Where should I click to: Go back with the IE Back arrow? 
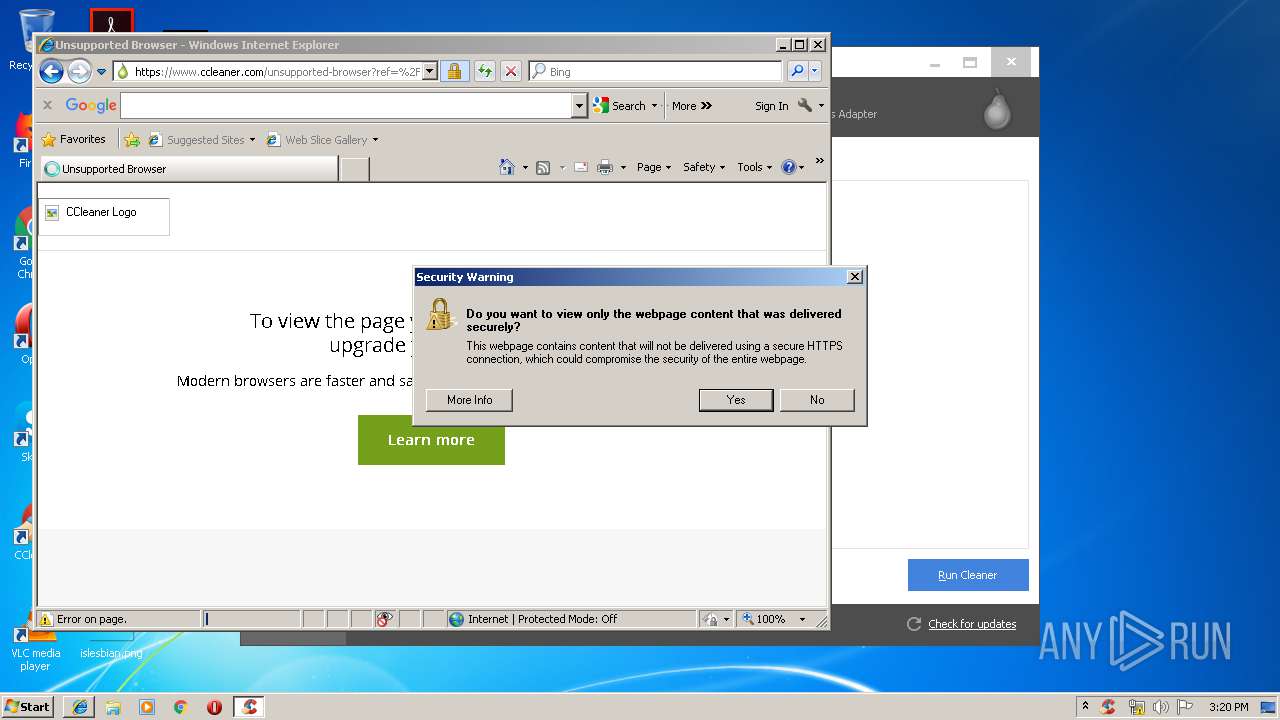[x=51, y=71]
